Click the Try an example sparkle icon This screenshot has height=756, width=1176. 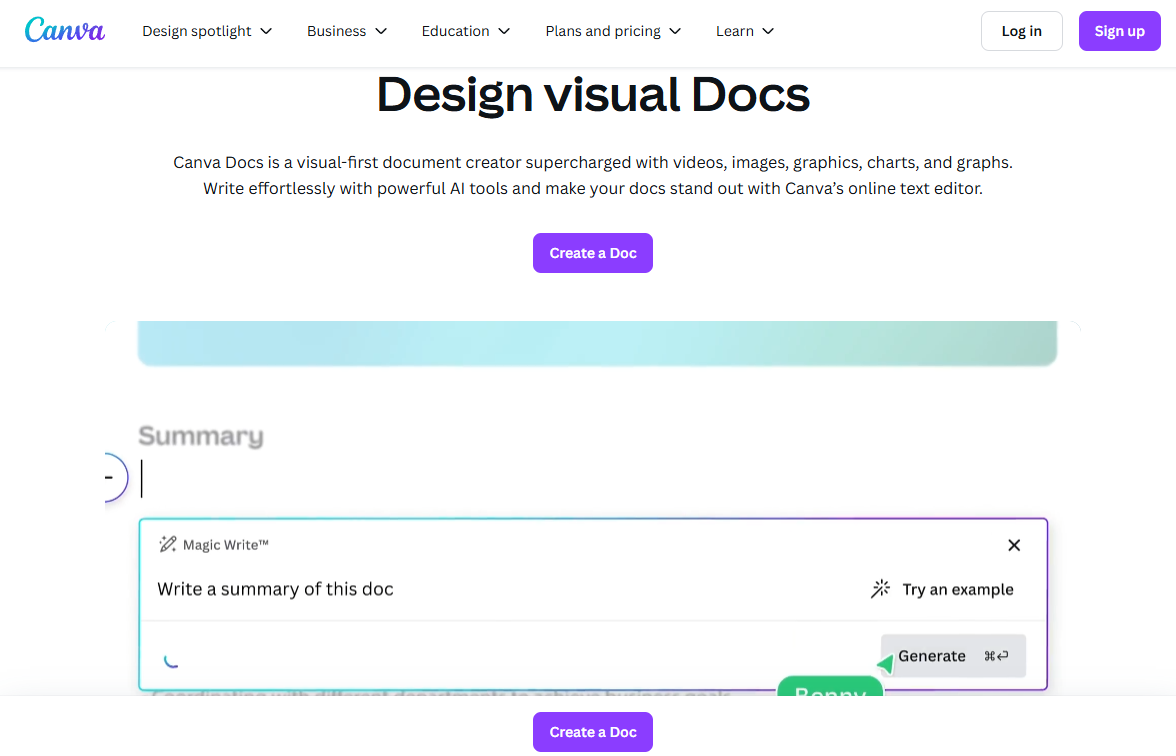tap(880, 589)
